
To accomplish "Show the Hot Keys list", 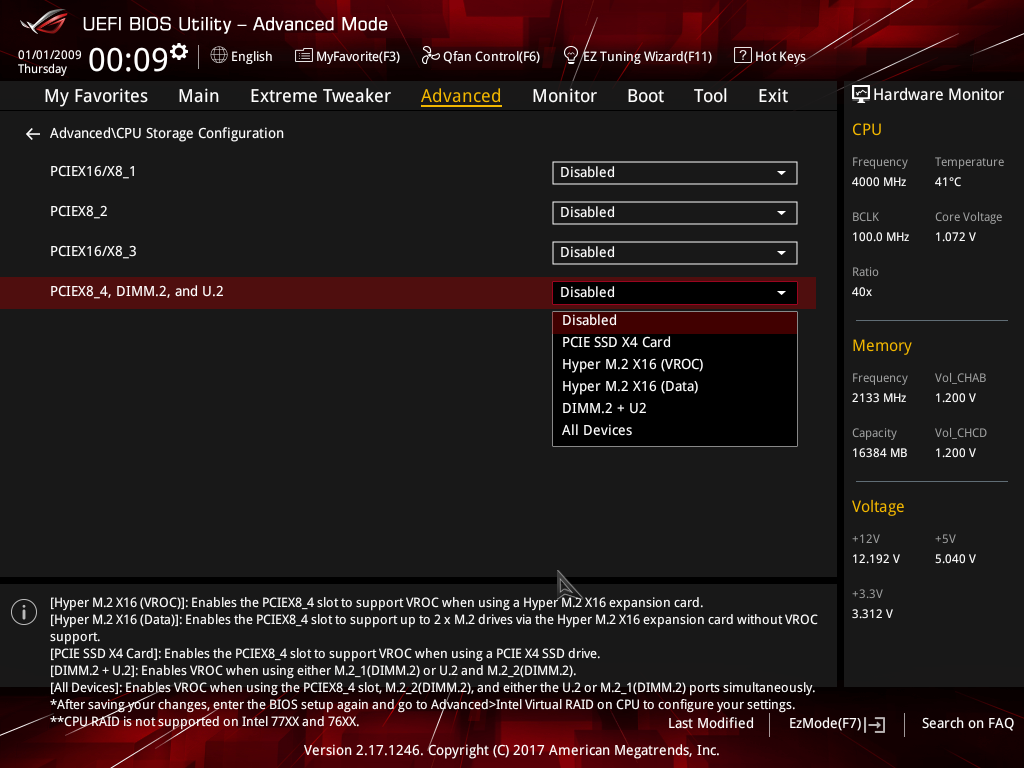I will (x=770, y=56).
